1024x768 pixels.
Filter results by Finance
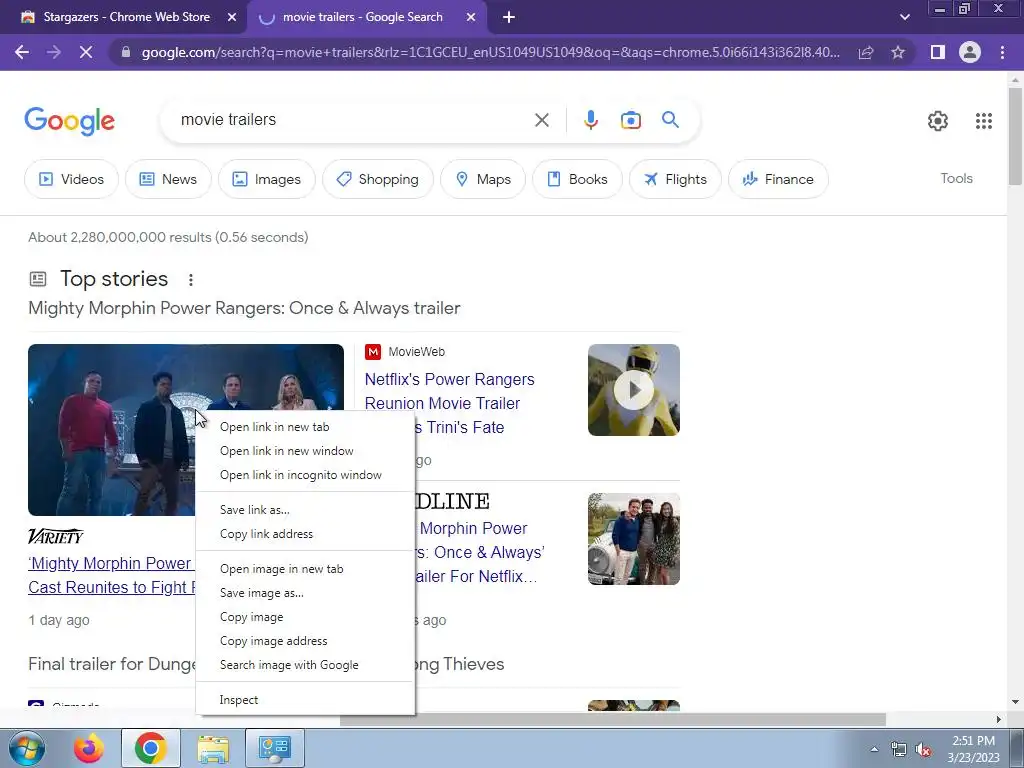point(778,179)
